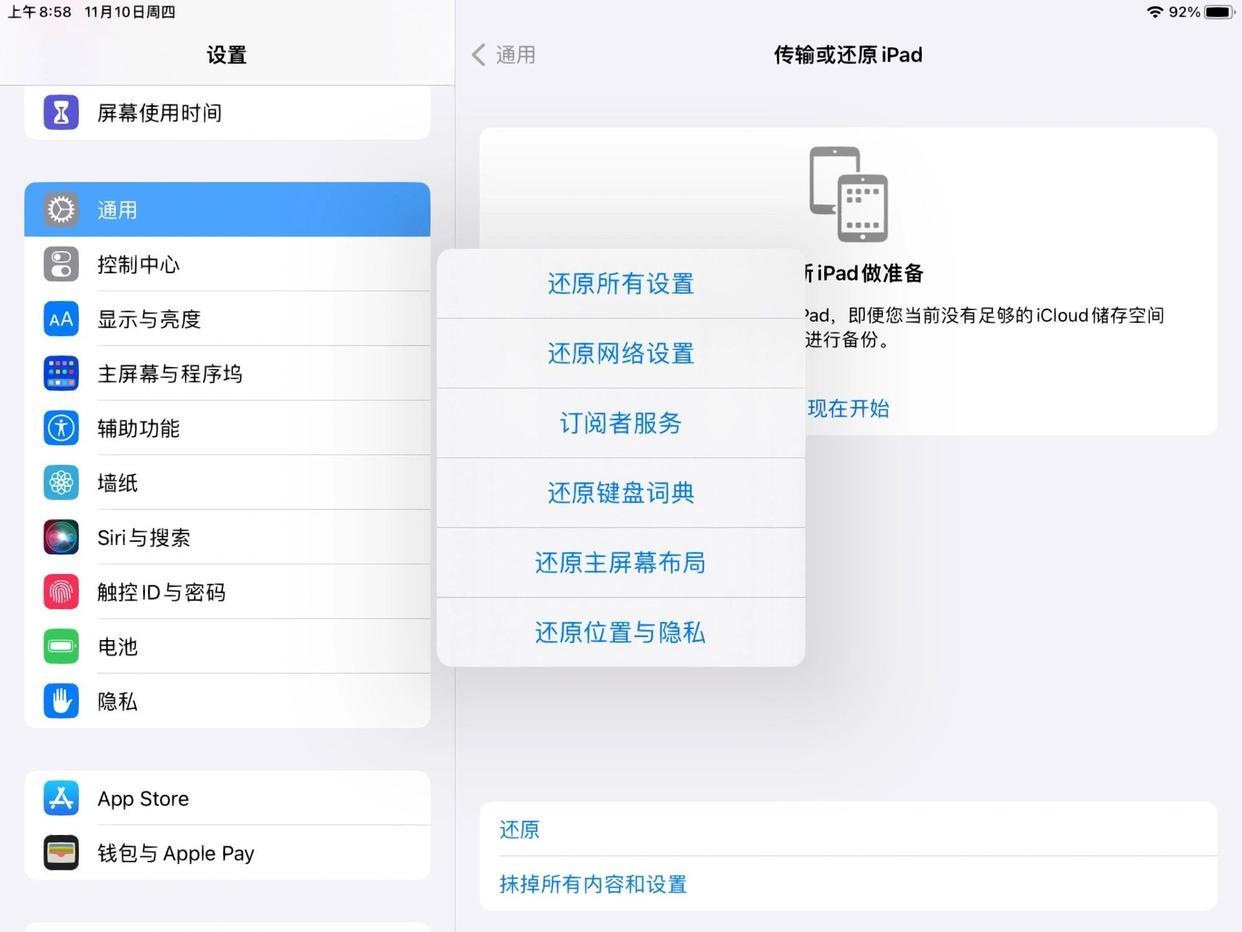Open 屏幕使用时间 via its hourglass icon
Screen dimensions: 1242x932
(61, 112)
